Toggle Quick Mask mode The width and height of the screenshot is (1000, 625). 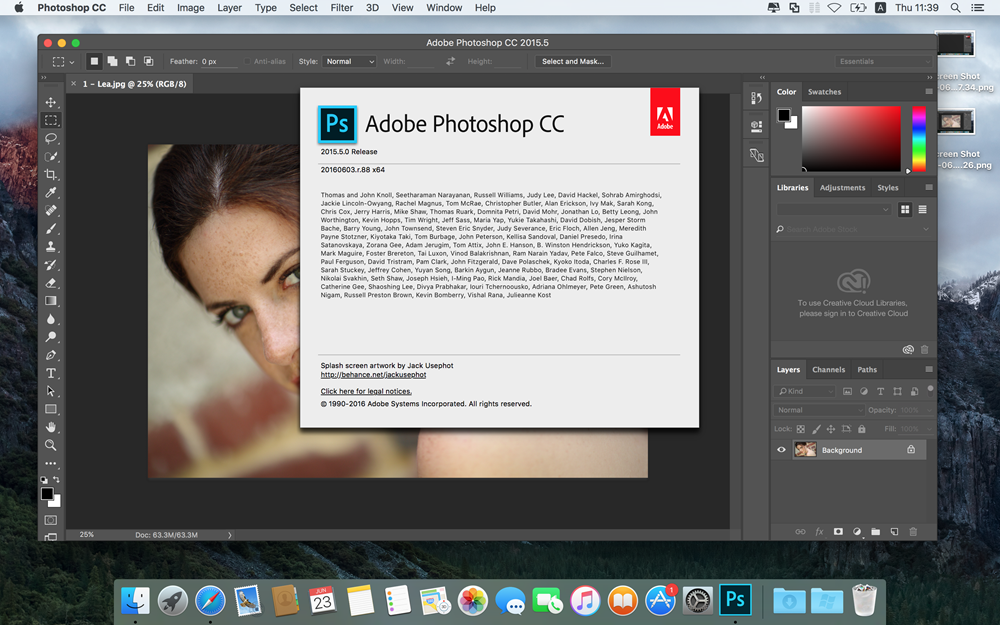(x=50, y=520)
